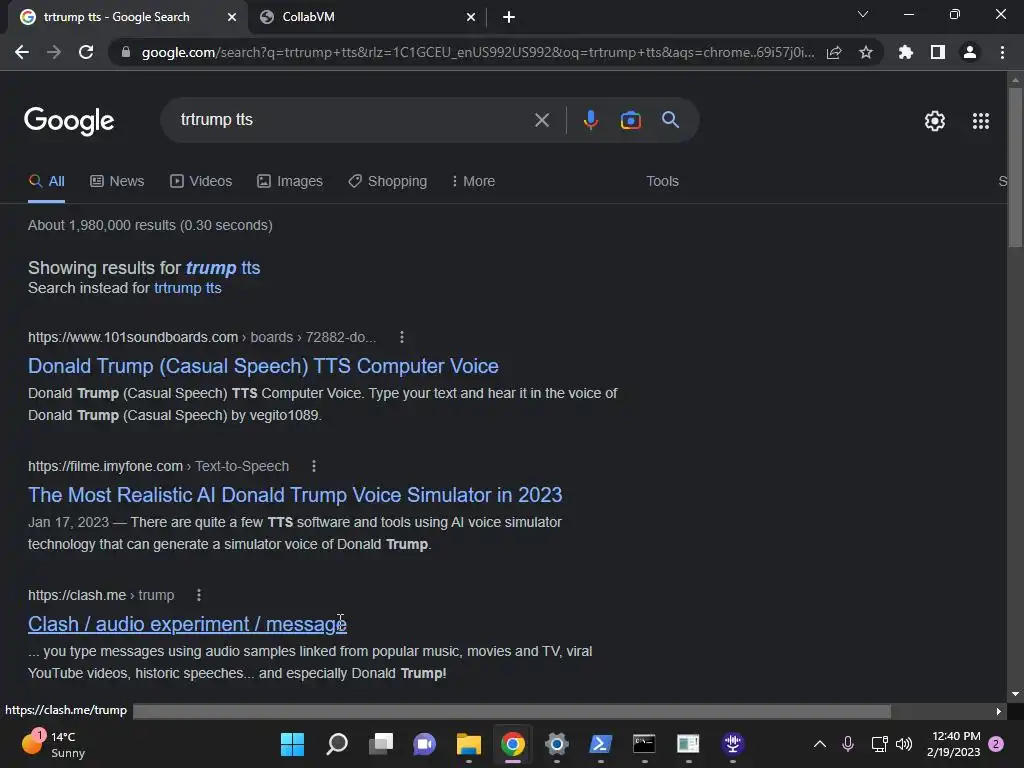The width and height of the screenshot is (1024, 768).
Task: Go to the Google homepage via logo
Action: pos(69,121)
